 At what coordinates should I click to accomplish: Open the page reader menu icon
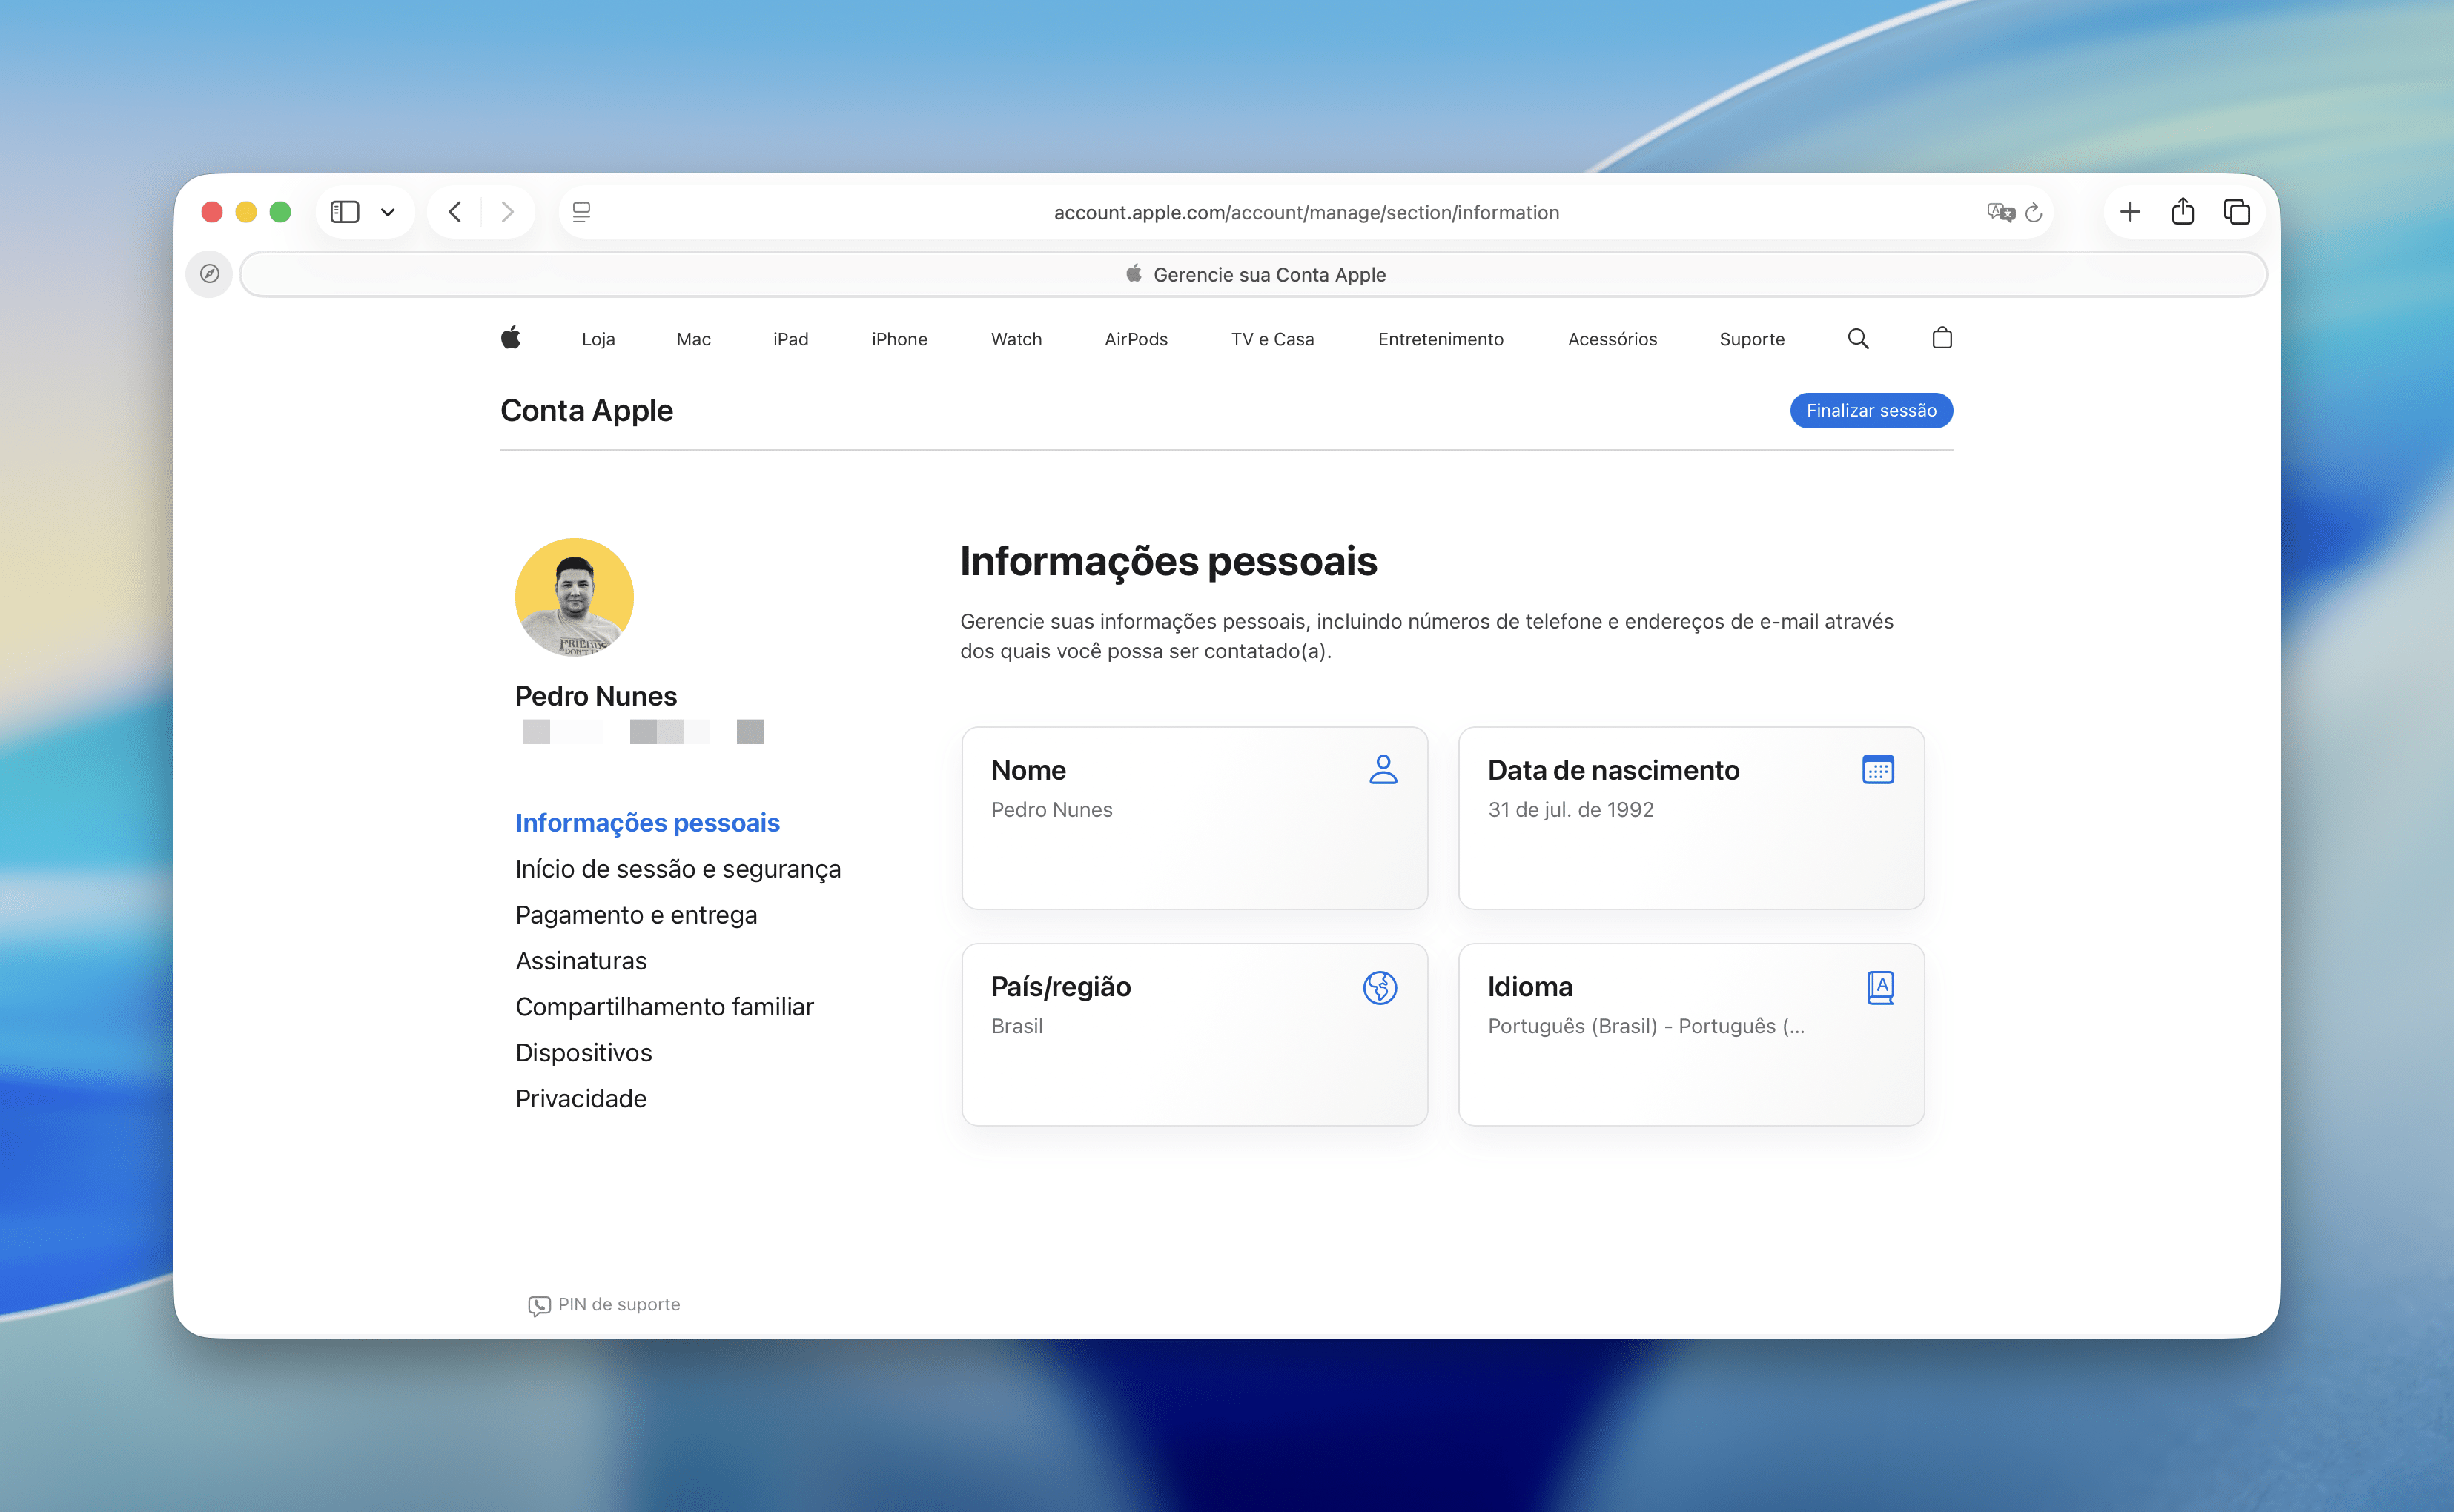581,212
